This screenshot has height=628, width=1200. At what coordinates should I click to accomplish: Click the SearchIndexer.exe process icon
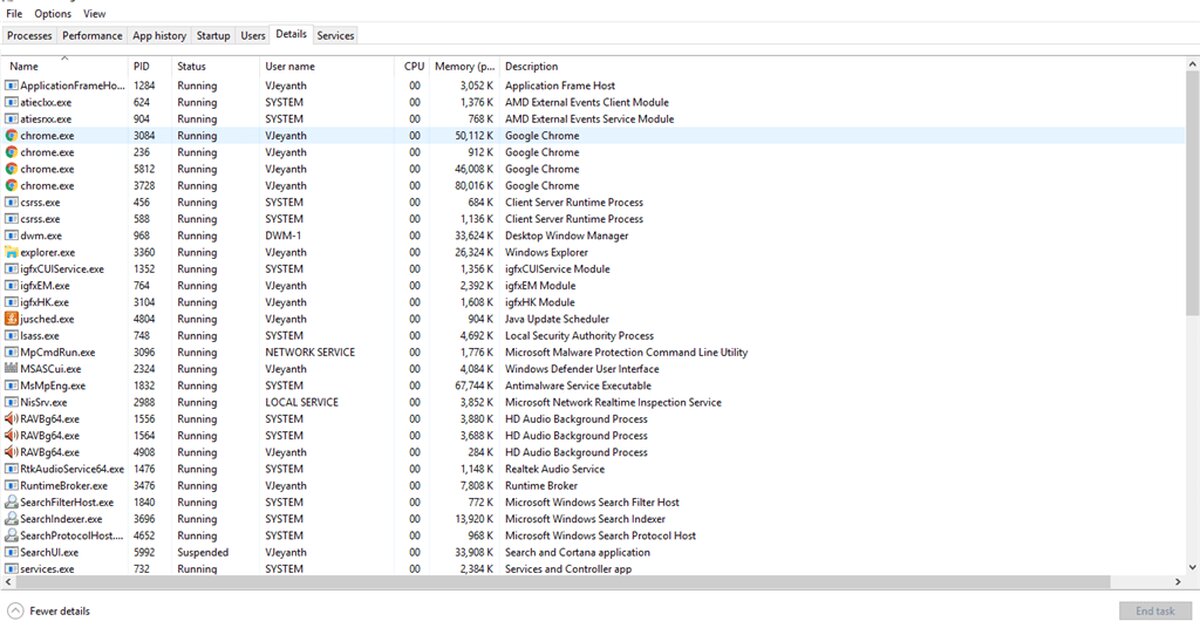coord(10,519)
